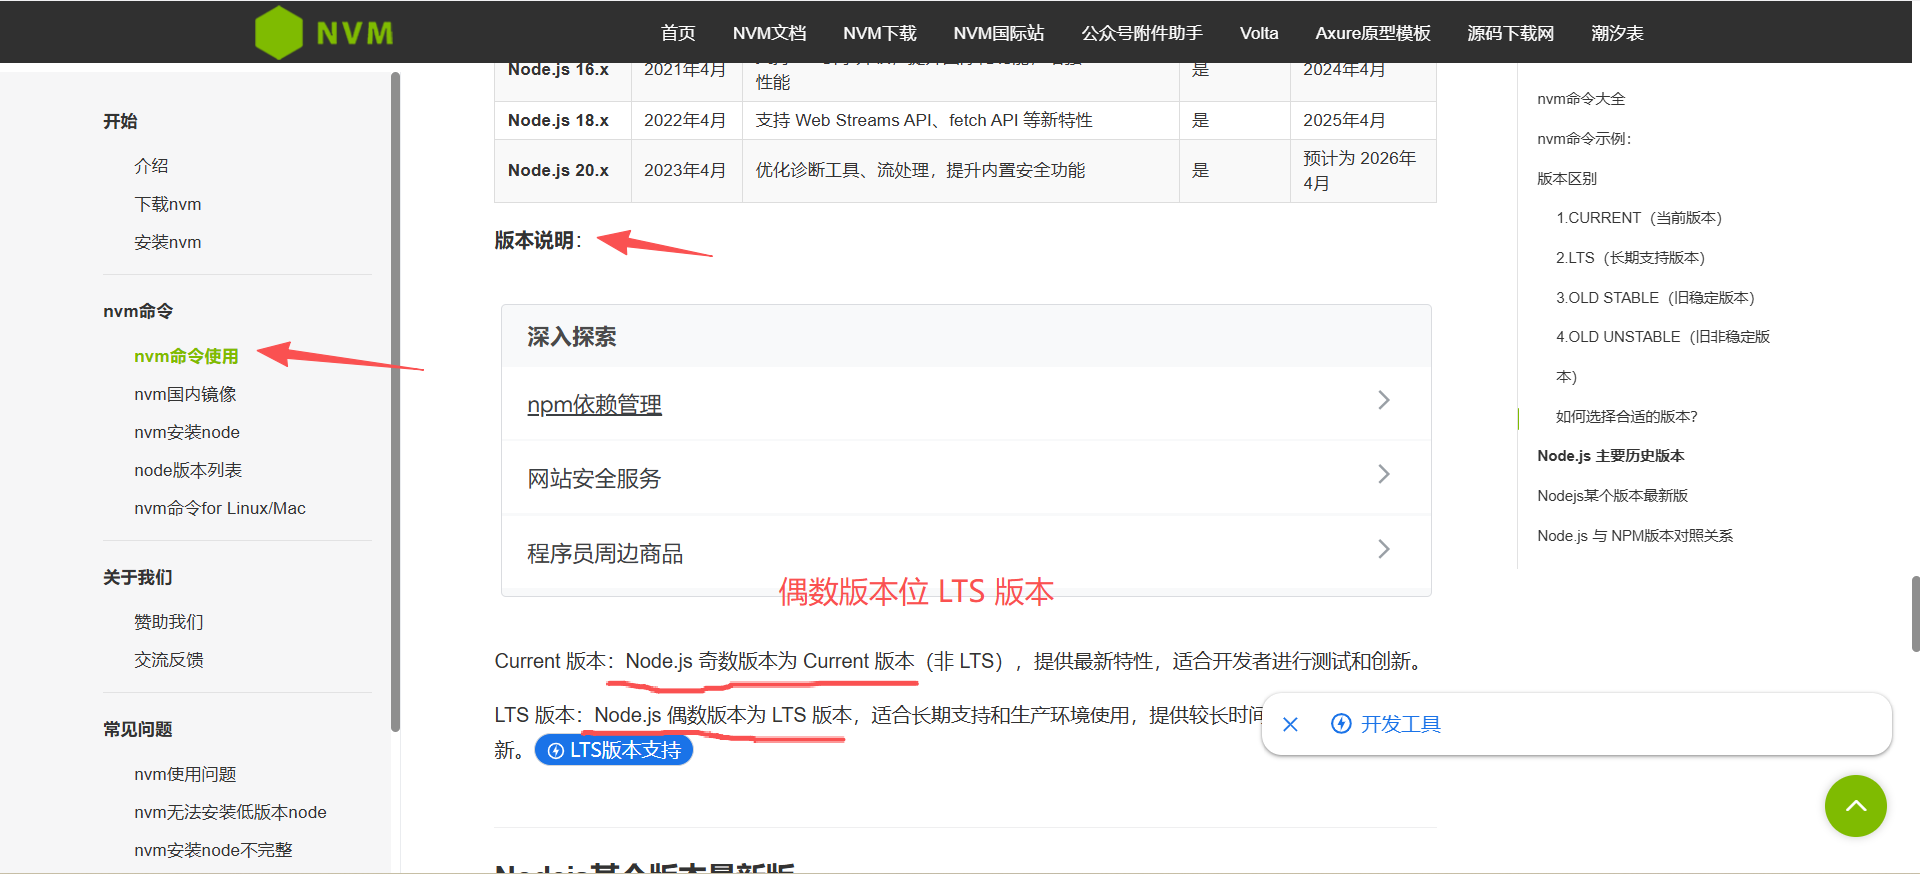Click the Node.js 20.x table cell
This screenshot has width=1920, height=874.
562,171
